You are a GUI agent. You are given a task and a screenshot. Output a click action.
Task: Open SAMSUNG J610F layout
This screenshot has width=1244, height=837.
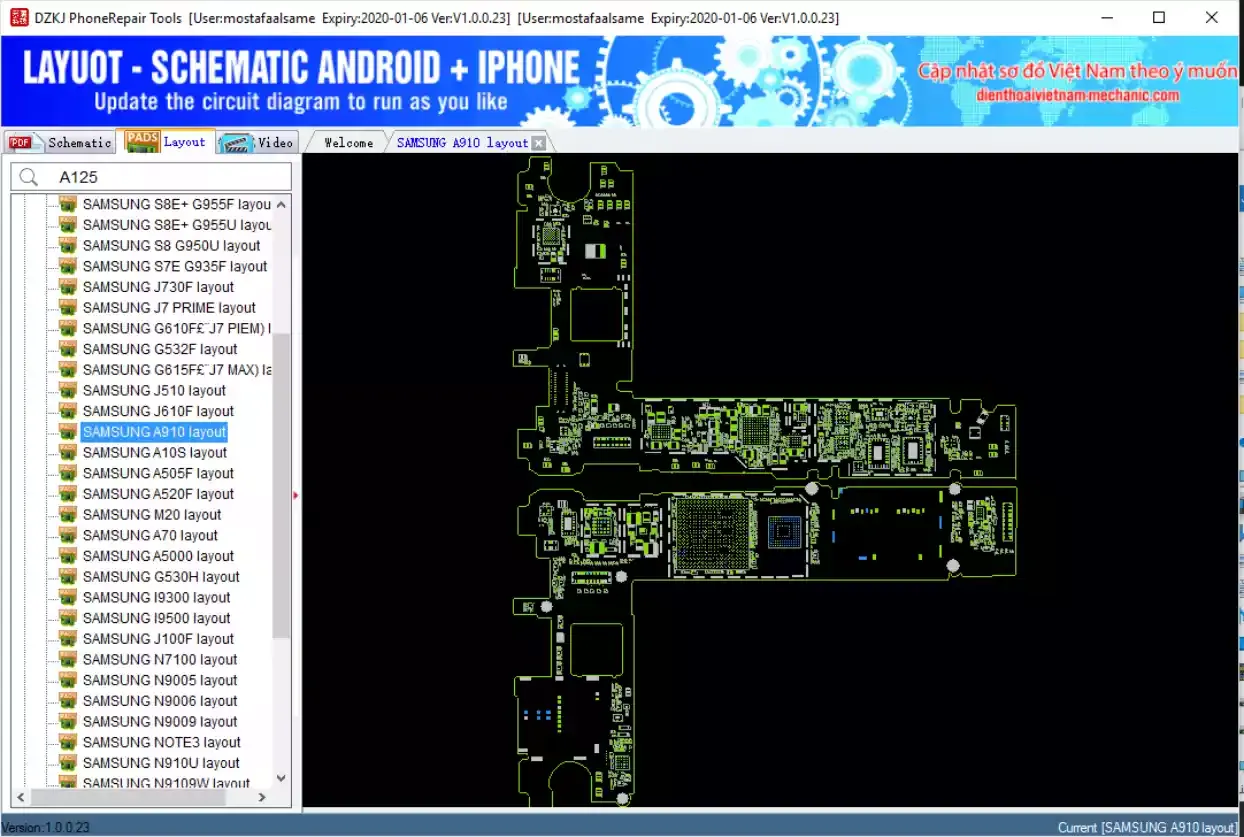(158, 411)
